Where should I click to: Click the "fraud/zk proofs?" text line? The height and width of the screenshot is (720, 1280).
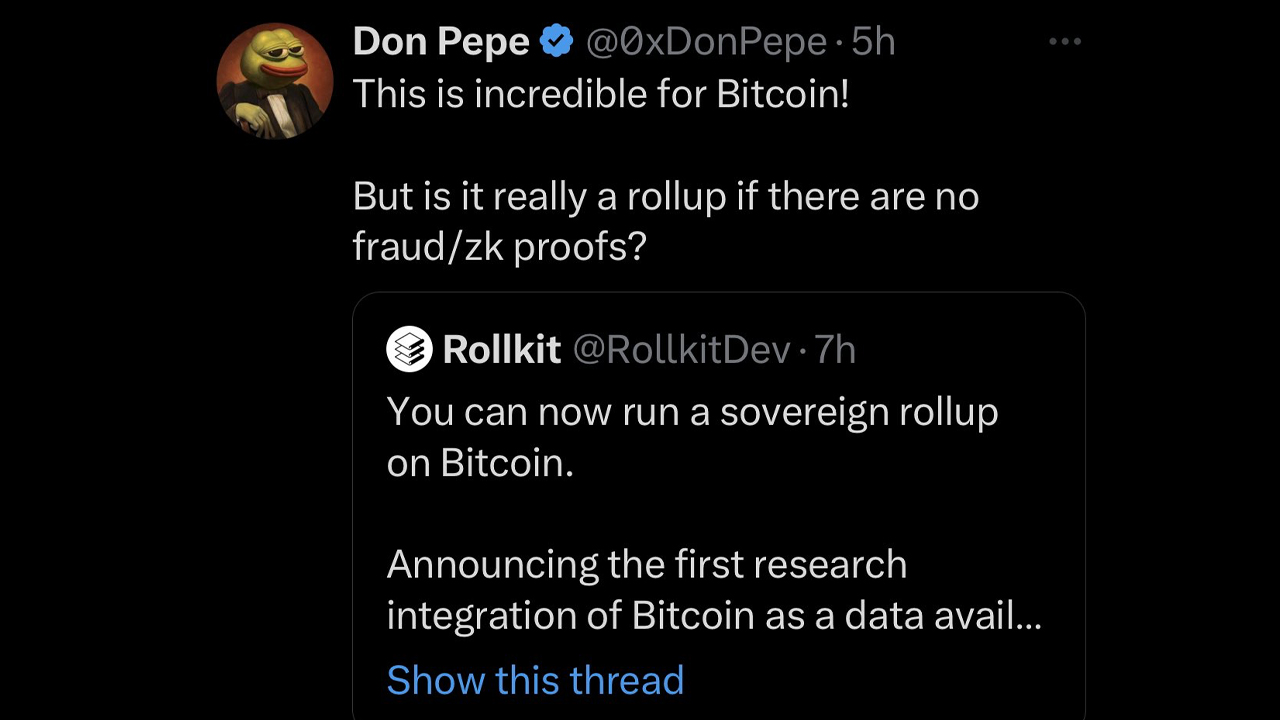pyautogui.click(x=499, y=246)
